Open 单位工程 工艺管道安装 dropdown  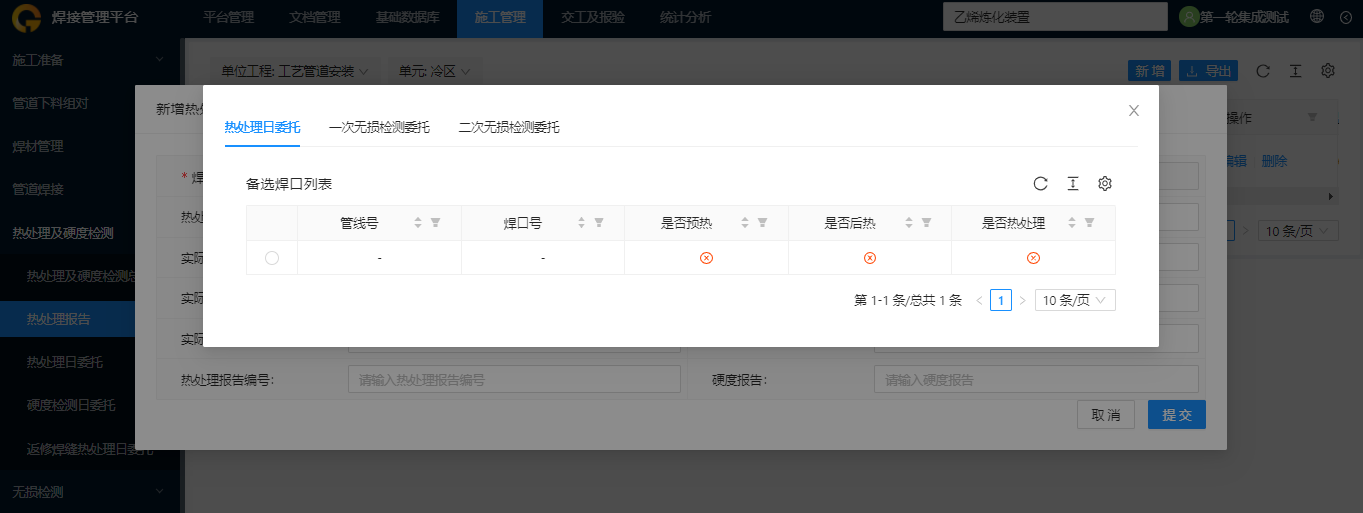point(295,72)
